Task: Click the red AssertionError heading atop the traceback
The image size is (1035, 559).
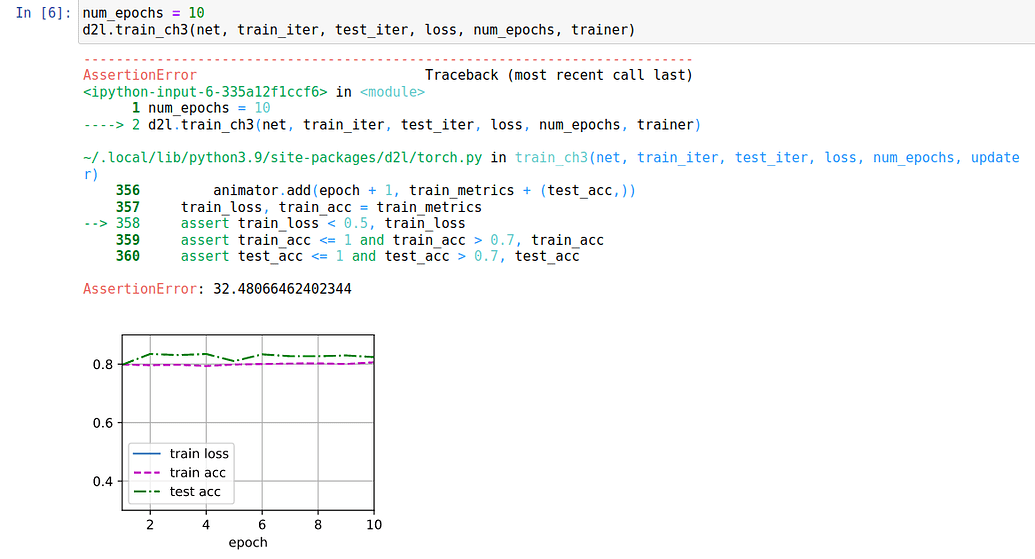Action: tap(140, 75)
